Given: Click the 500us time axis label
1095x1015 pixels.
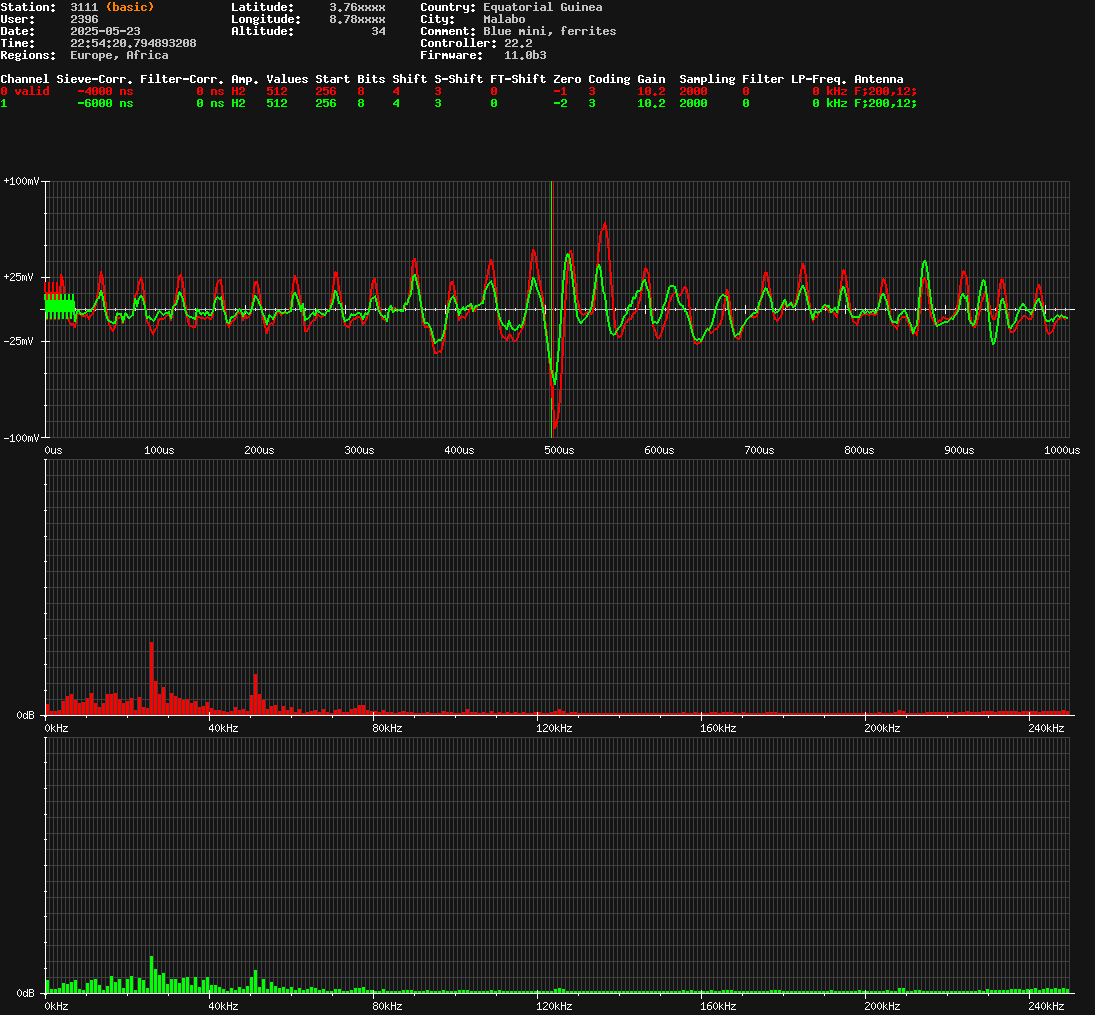Looking at the screenshot, I should tap(559, 450).
